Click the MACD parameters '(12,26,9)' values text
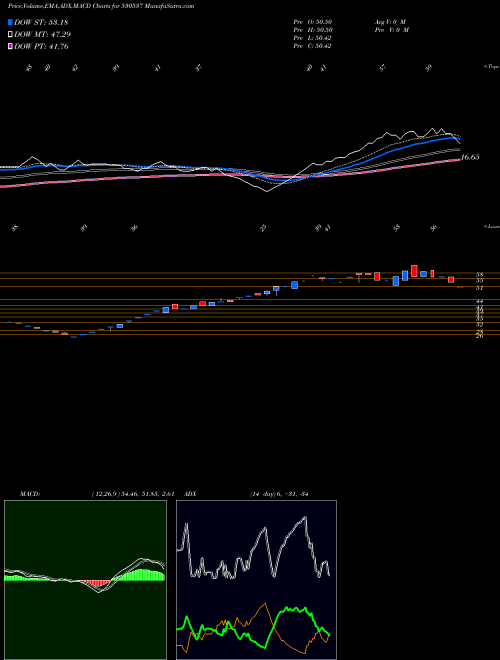 pyautogui.click(x=133, y=494)
